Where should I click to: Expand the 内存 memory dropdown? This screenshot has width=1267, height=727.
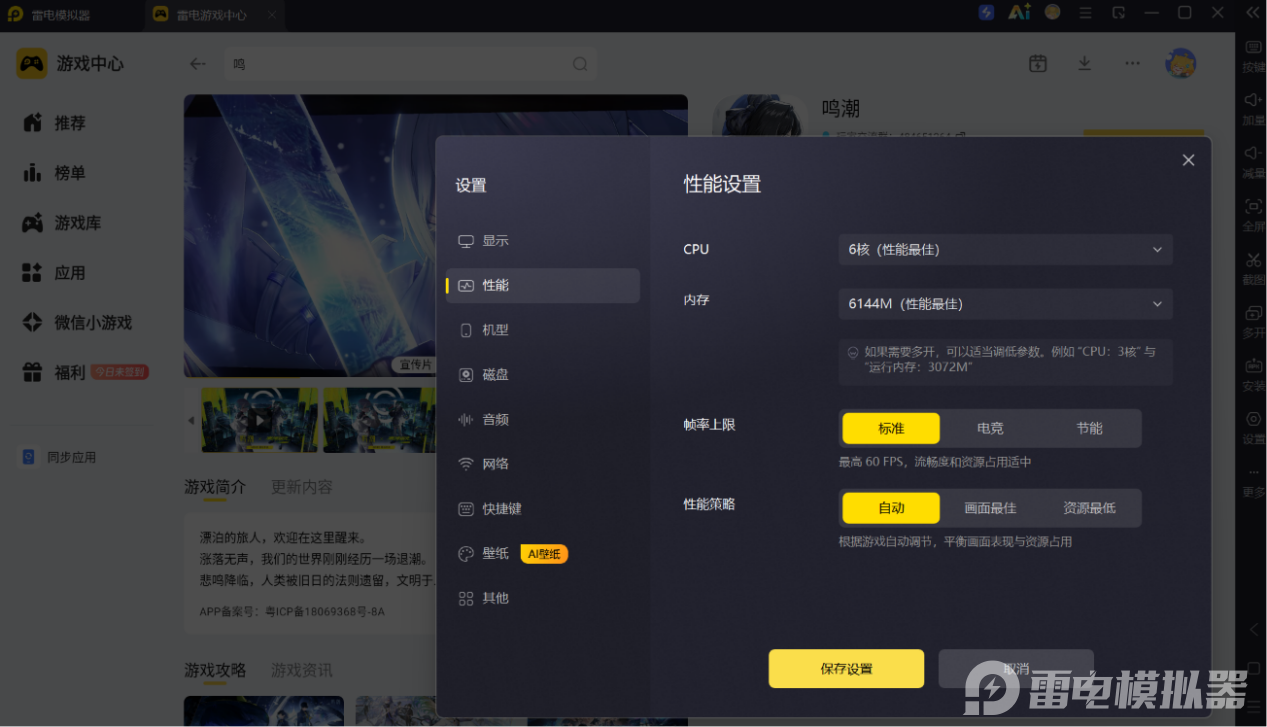point(1005,303)
